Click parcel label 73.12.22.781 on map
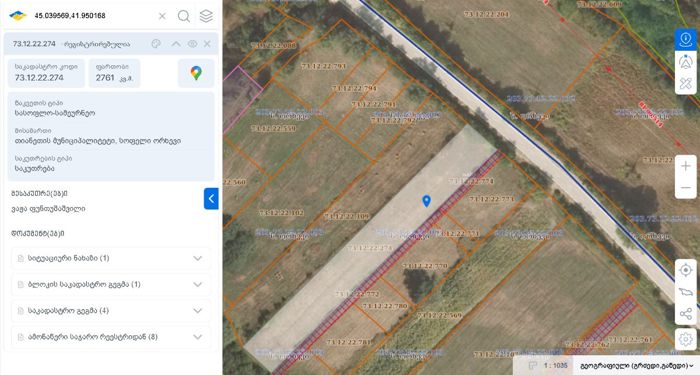The width and height of the screenshot is (700, 375). [349, 342]
